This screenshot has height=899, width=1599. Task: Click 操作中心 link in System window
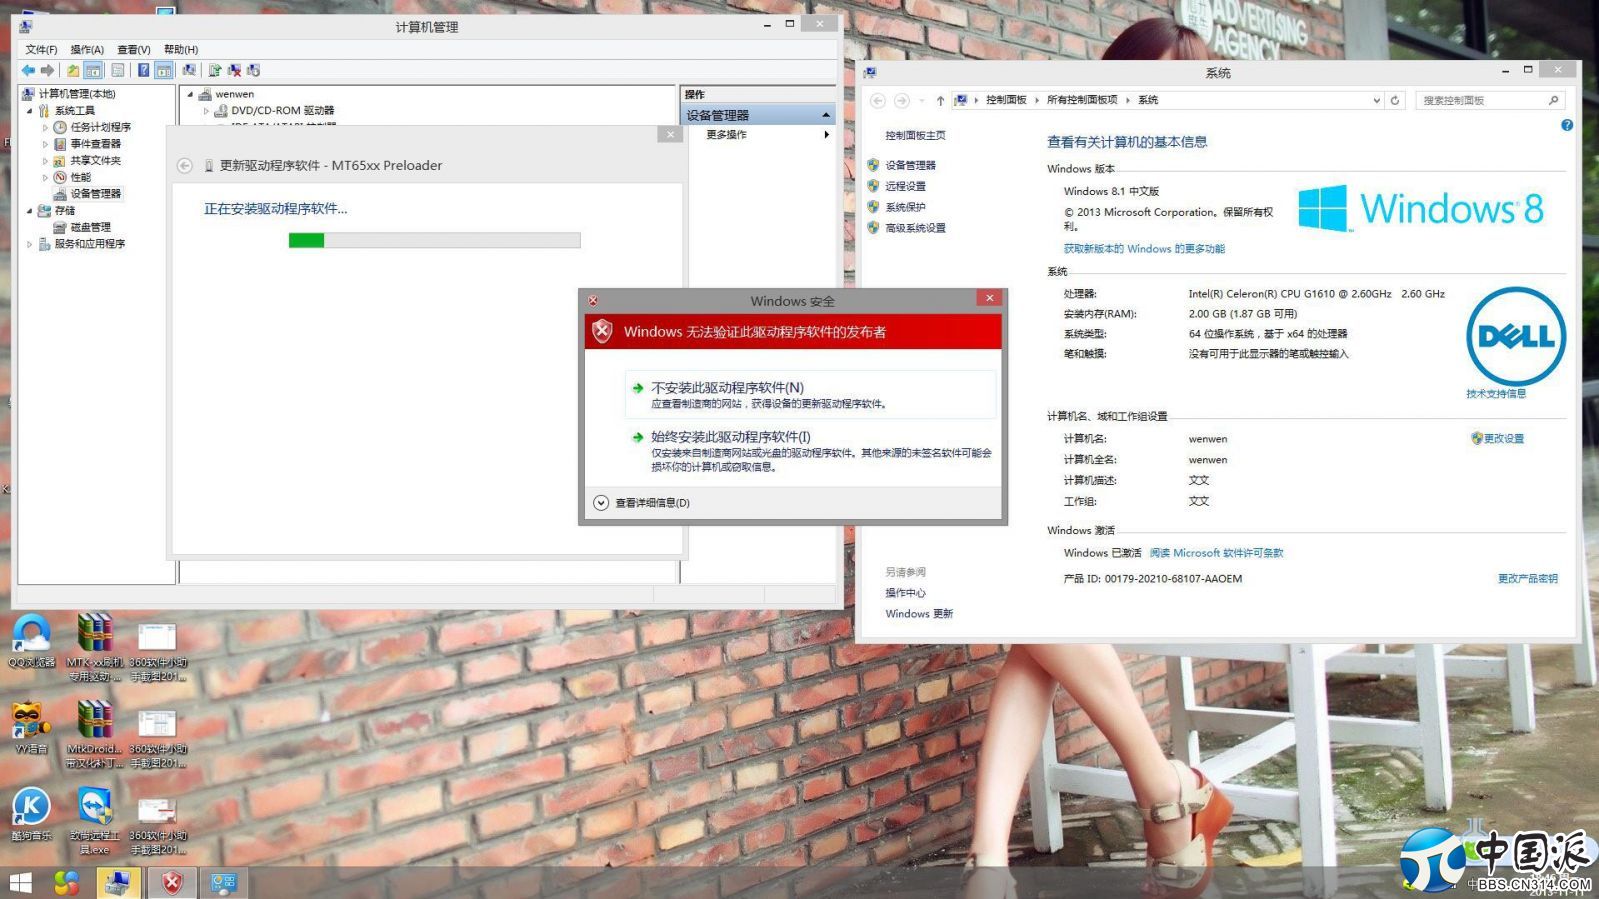click(905, 593)
